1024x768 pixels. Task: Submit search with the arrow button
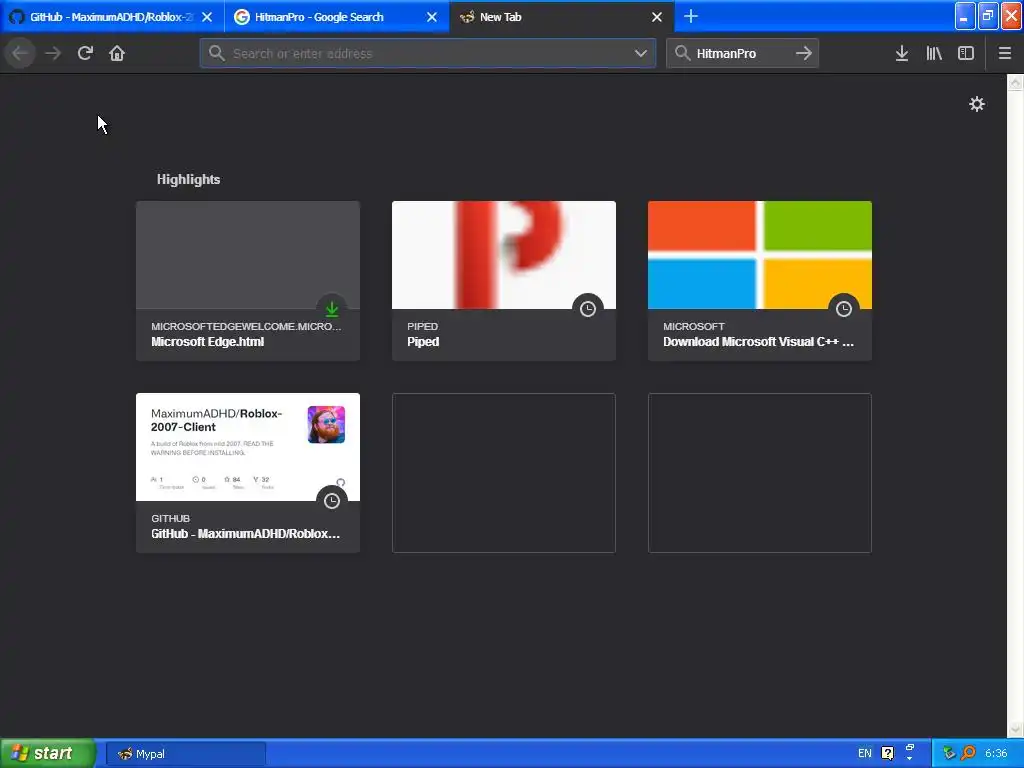point(803,54)
